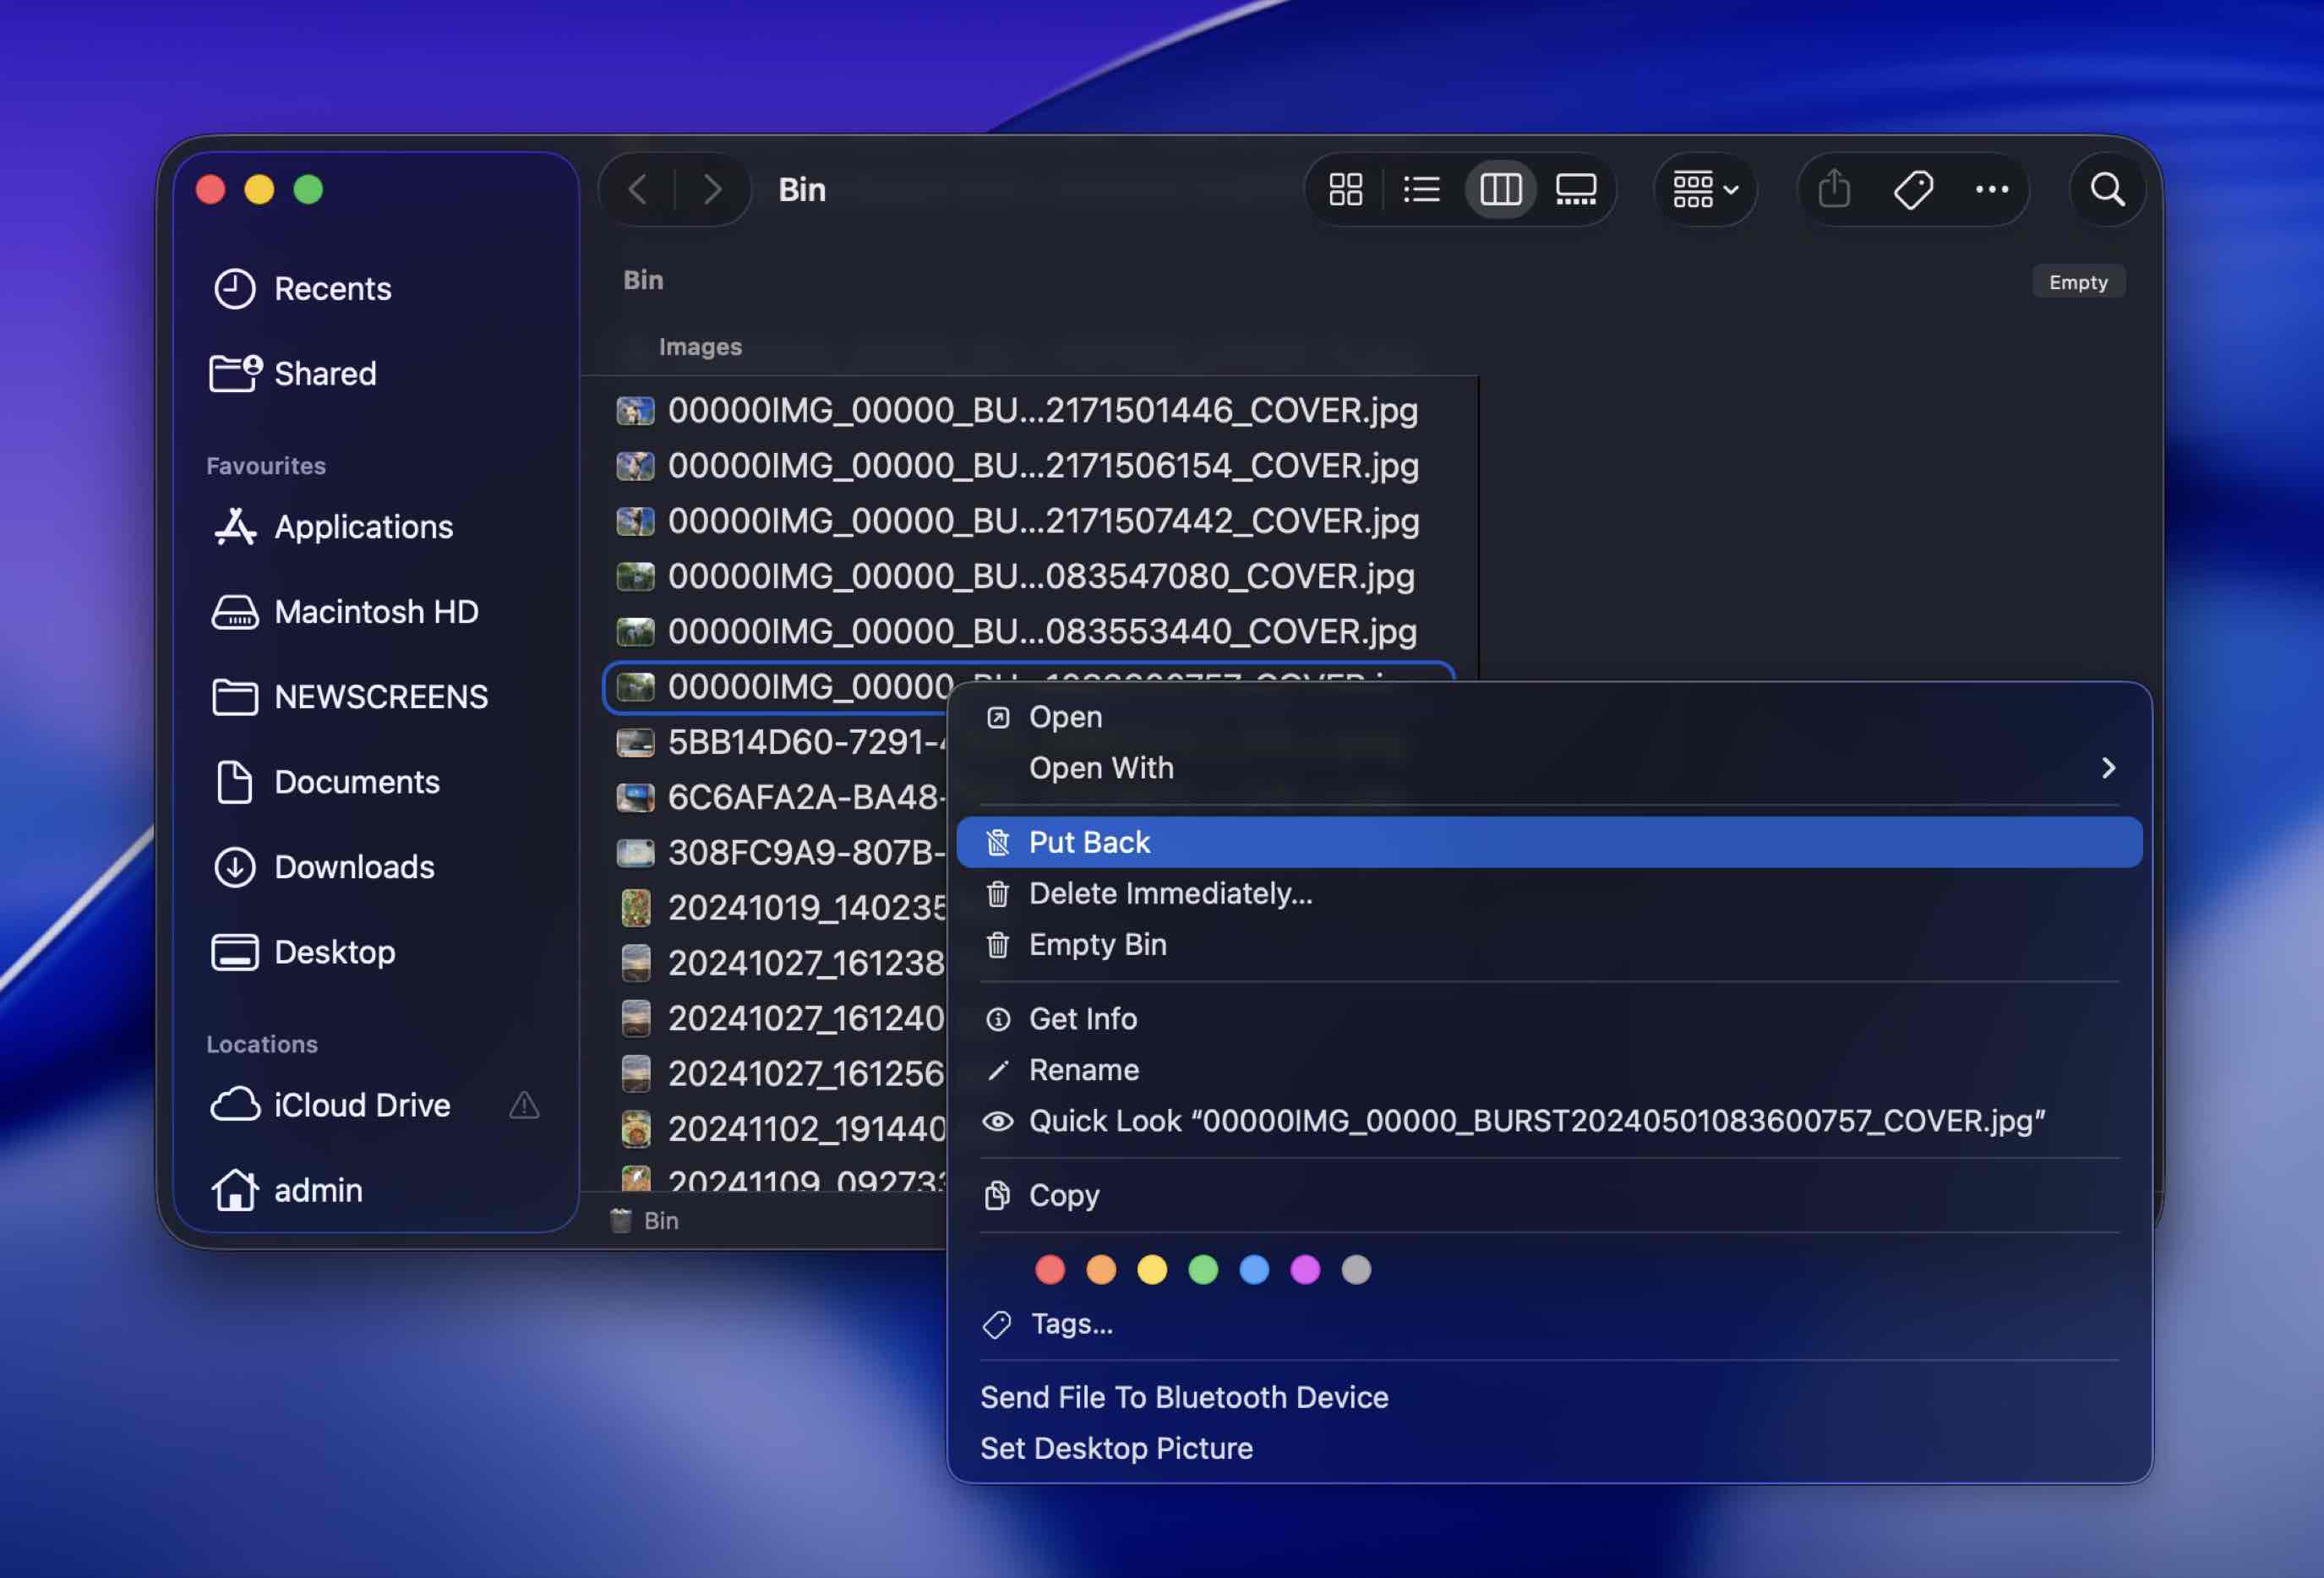
Task: Switch Finder to icon view
Action: tap(1345, 189)
